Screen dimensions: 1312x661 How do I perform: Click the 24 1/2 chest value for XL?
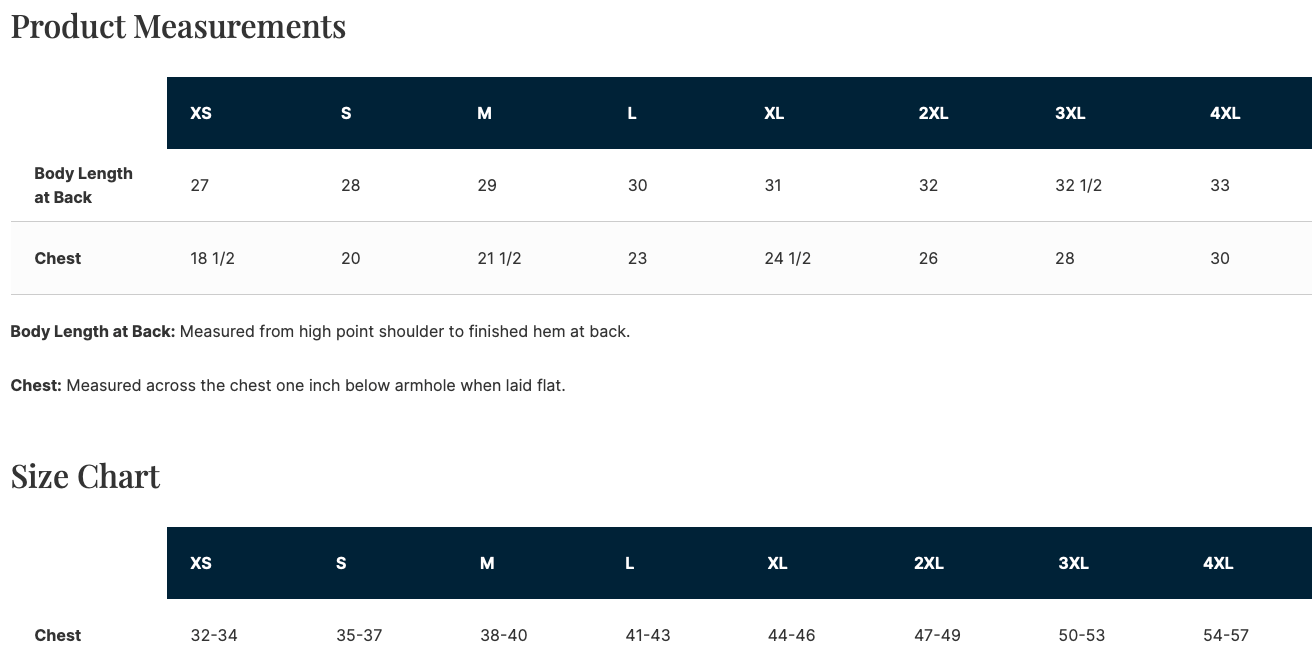[788, 258]
